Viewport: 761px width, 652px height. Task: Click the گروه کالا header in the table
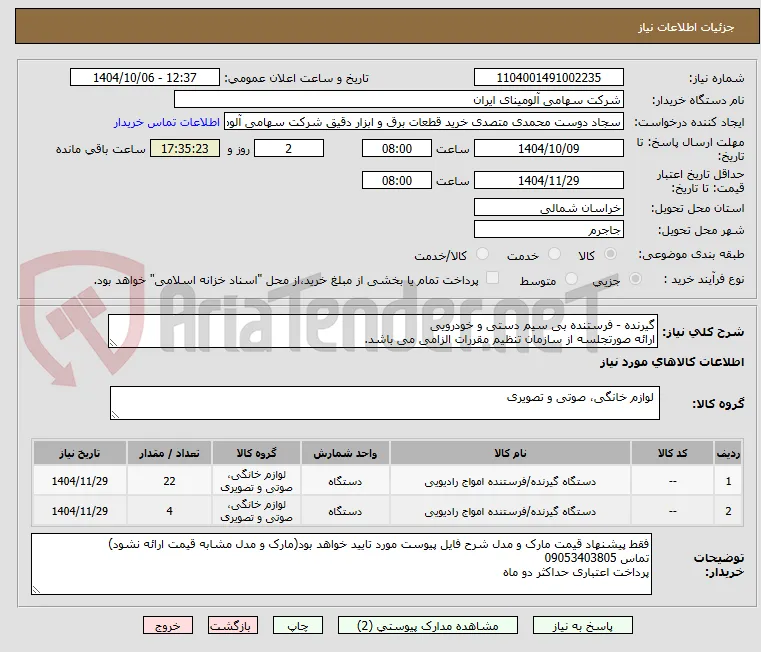pyautogui.click(x=256, y=453)
